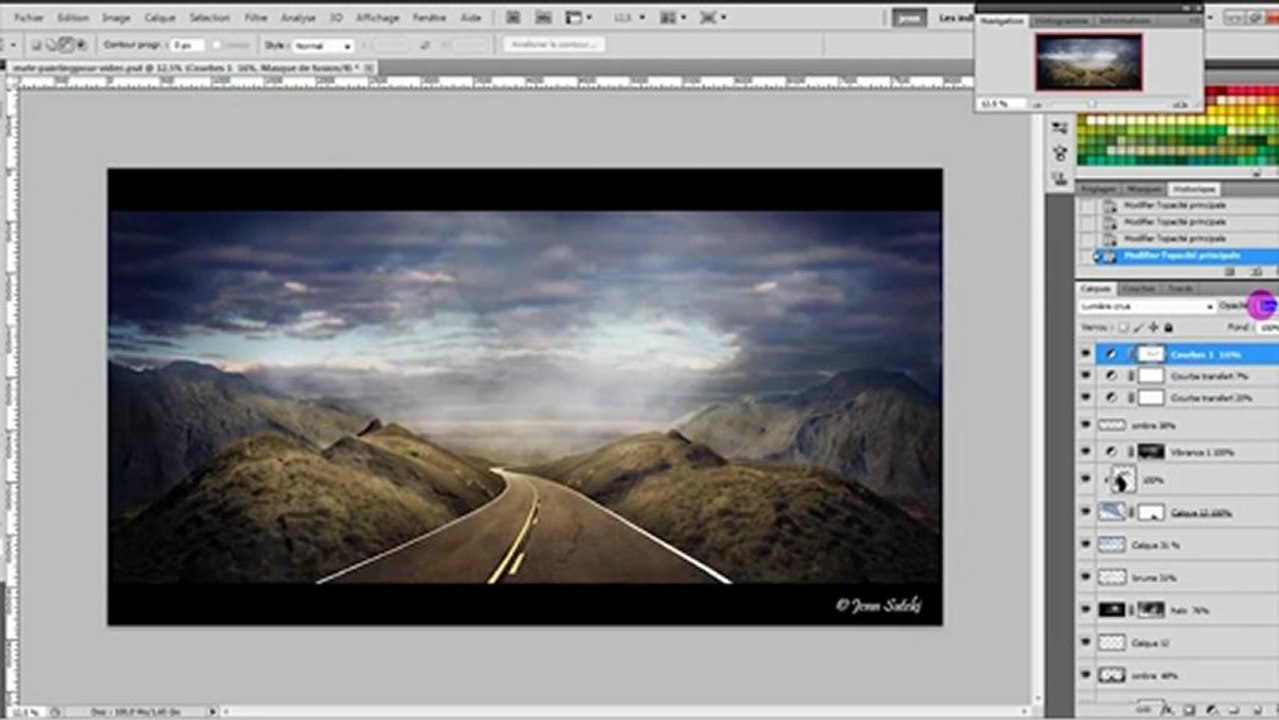Open the Fichier menu

coord(29,18)
